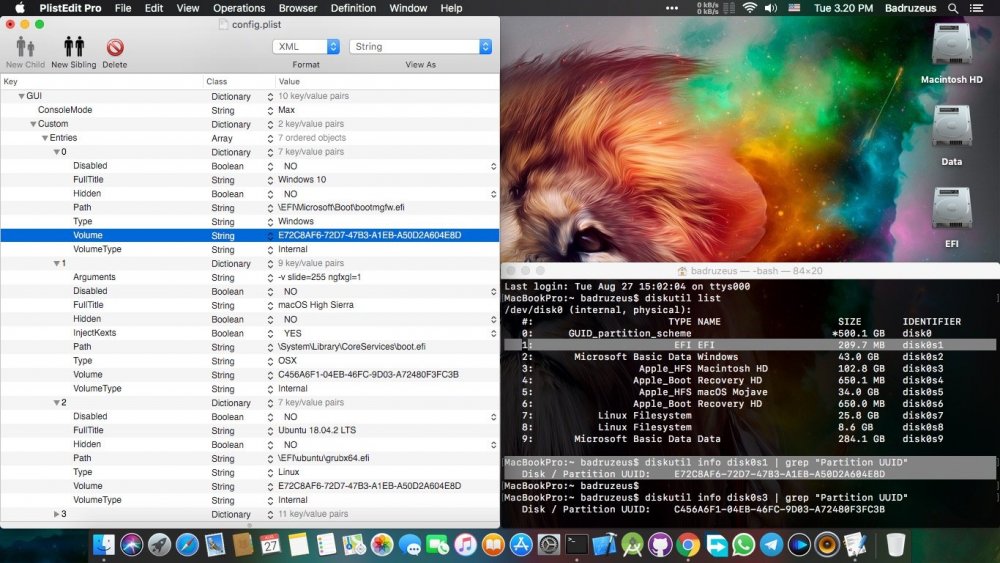The image size is (1000, 563).
Task: Collapse entry 1 disclosure triangle
Action: tap(57, 263)
